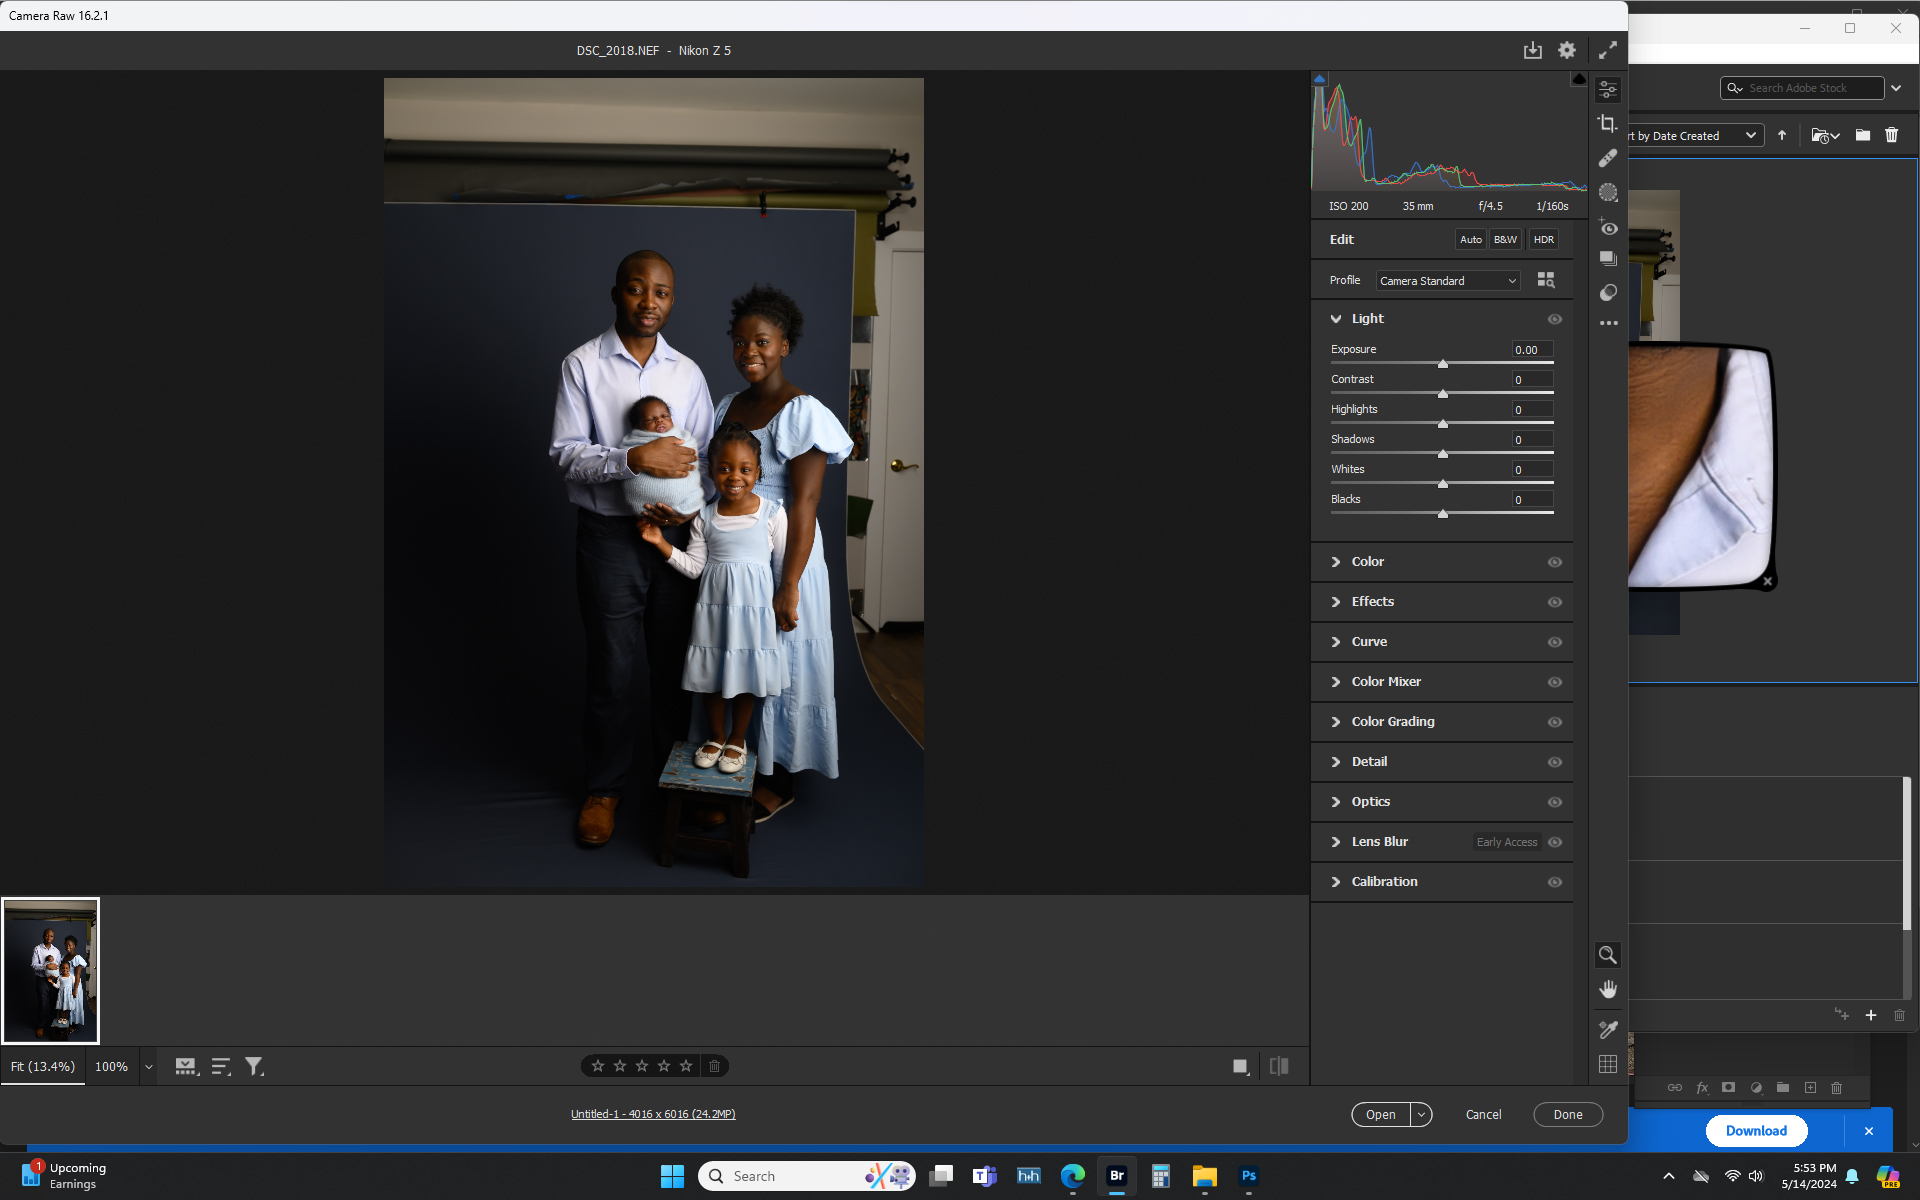Toggle visibility of Color Grading adjustments
1920x1200 pixels.
click(1555, 721)
